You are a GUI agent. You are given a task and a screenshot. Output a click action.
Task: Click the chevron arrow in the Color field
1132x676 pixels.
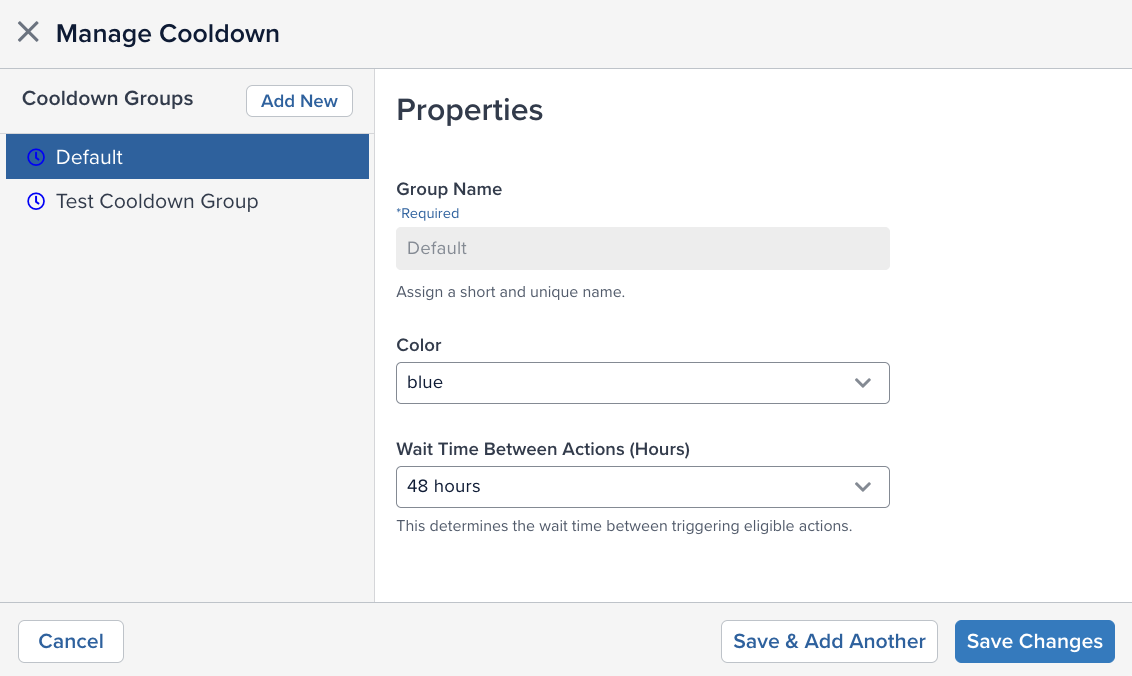863,383
